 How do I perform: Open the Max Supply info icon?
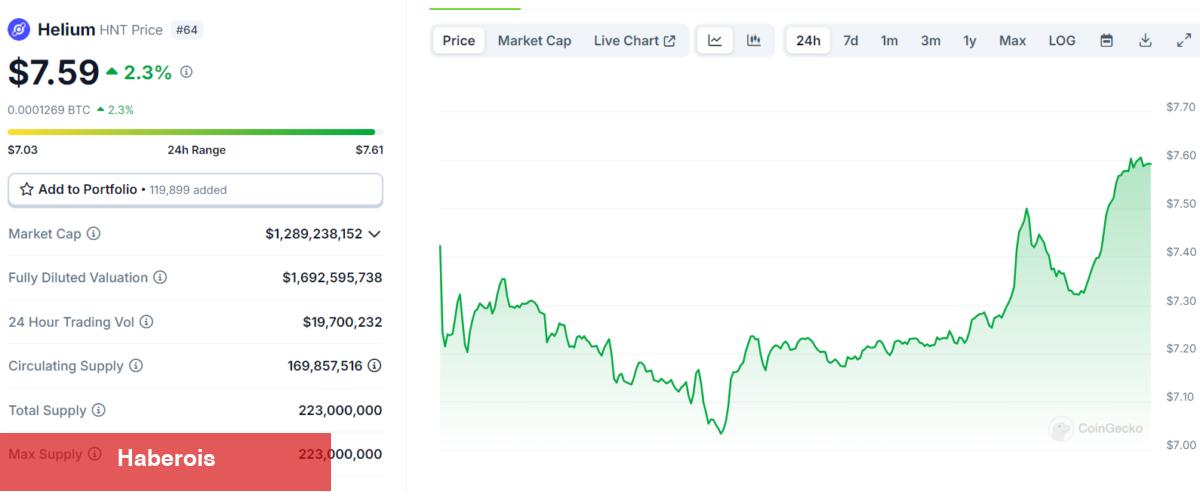pyautogui.click(x=95, y=454)
